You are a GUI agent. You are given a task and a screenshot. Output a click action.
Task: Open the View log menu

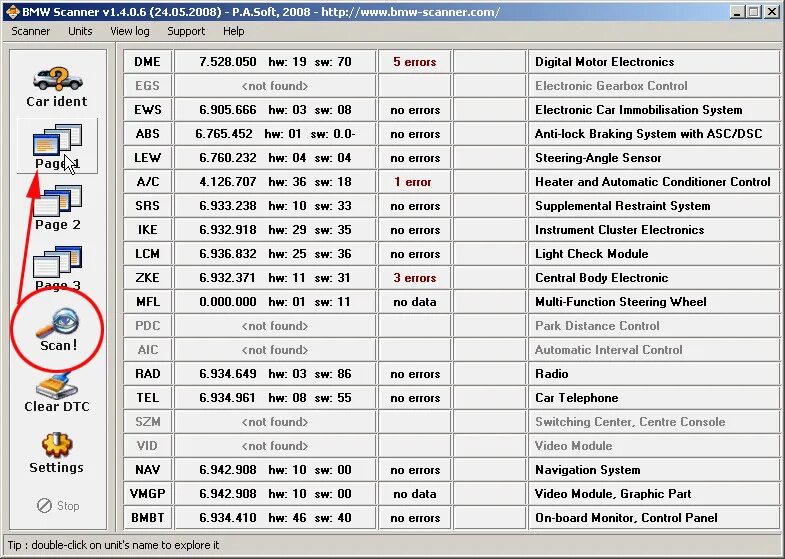point(130,31)
